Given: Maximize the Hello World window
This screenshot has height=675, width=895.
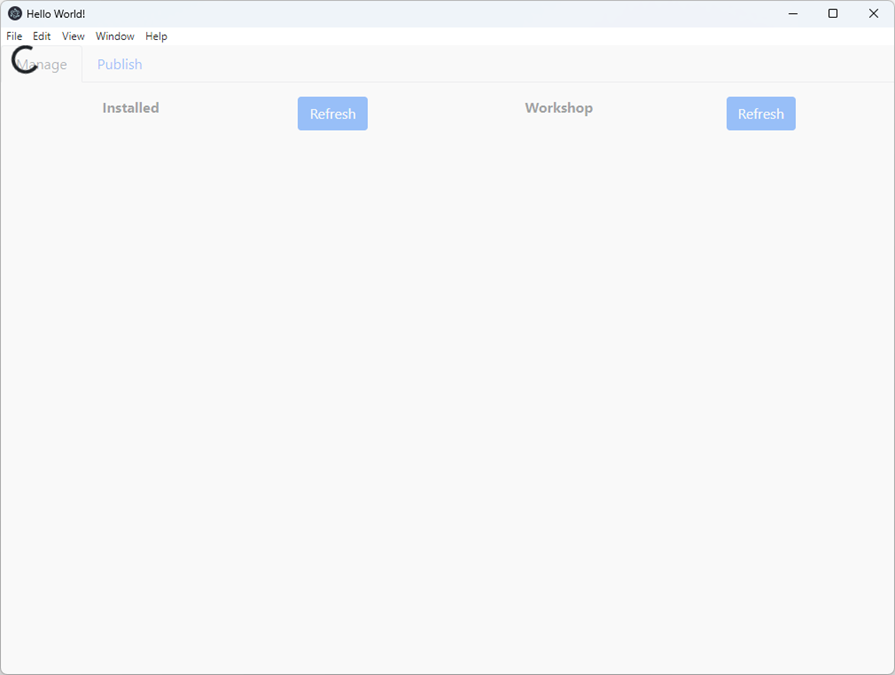Looking at the screenshot, I should click(x=832, y=14).
